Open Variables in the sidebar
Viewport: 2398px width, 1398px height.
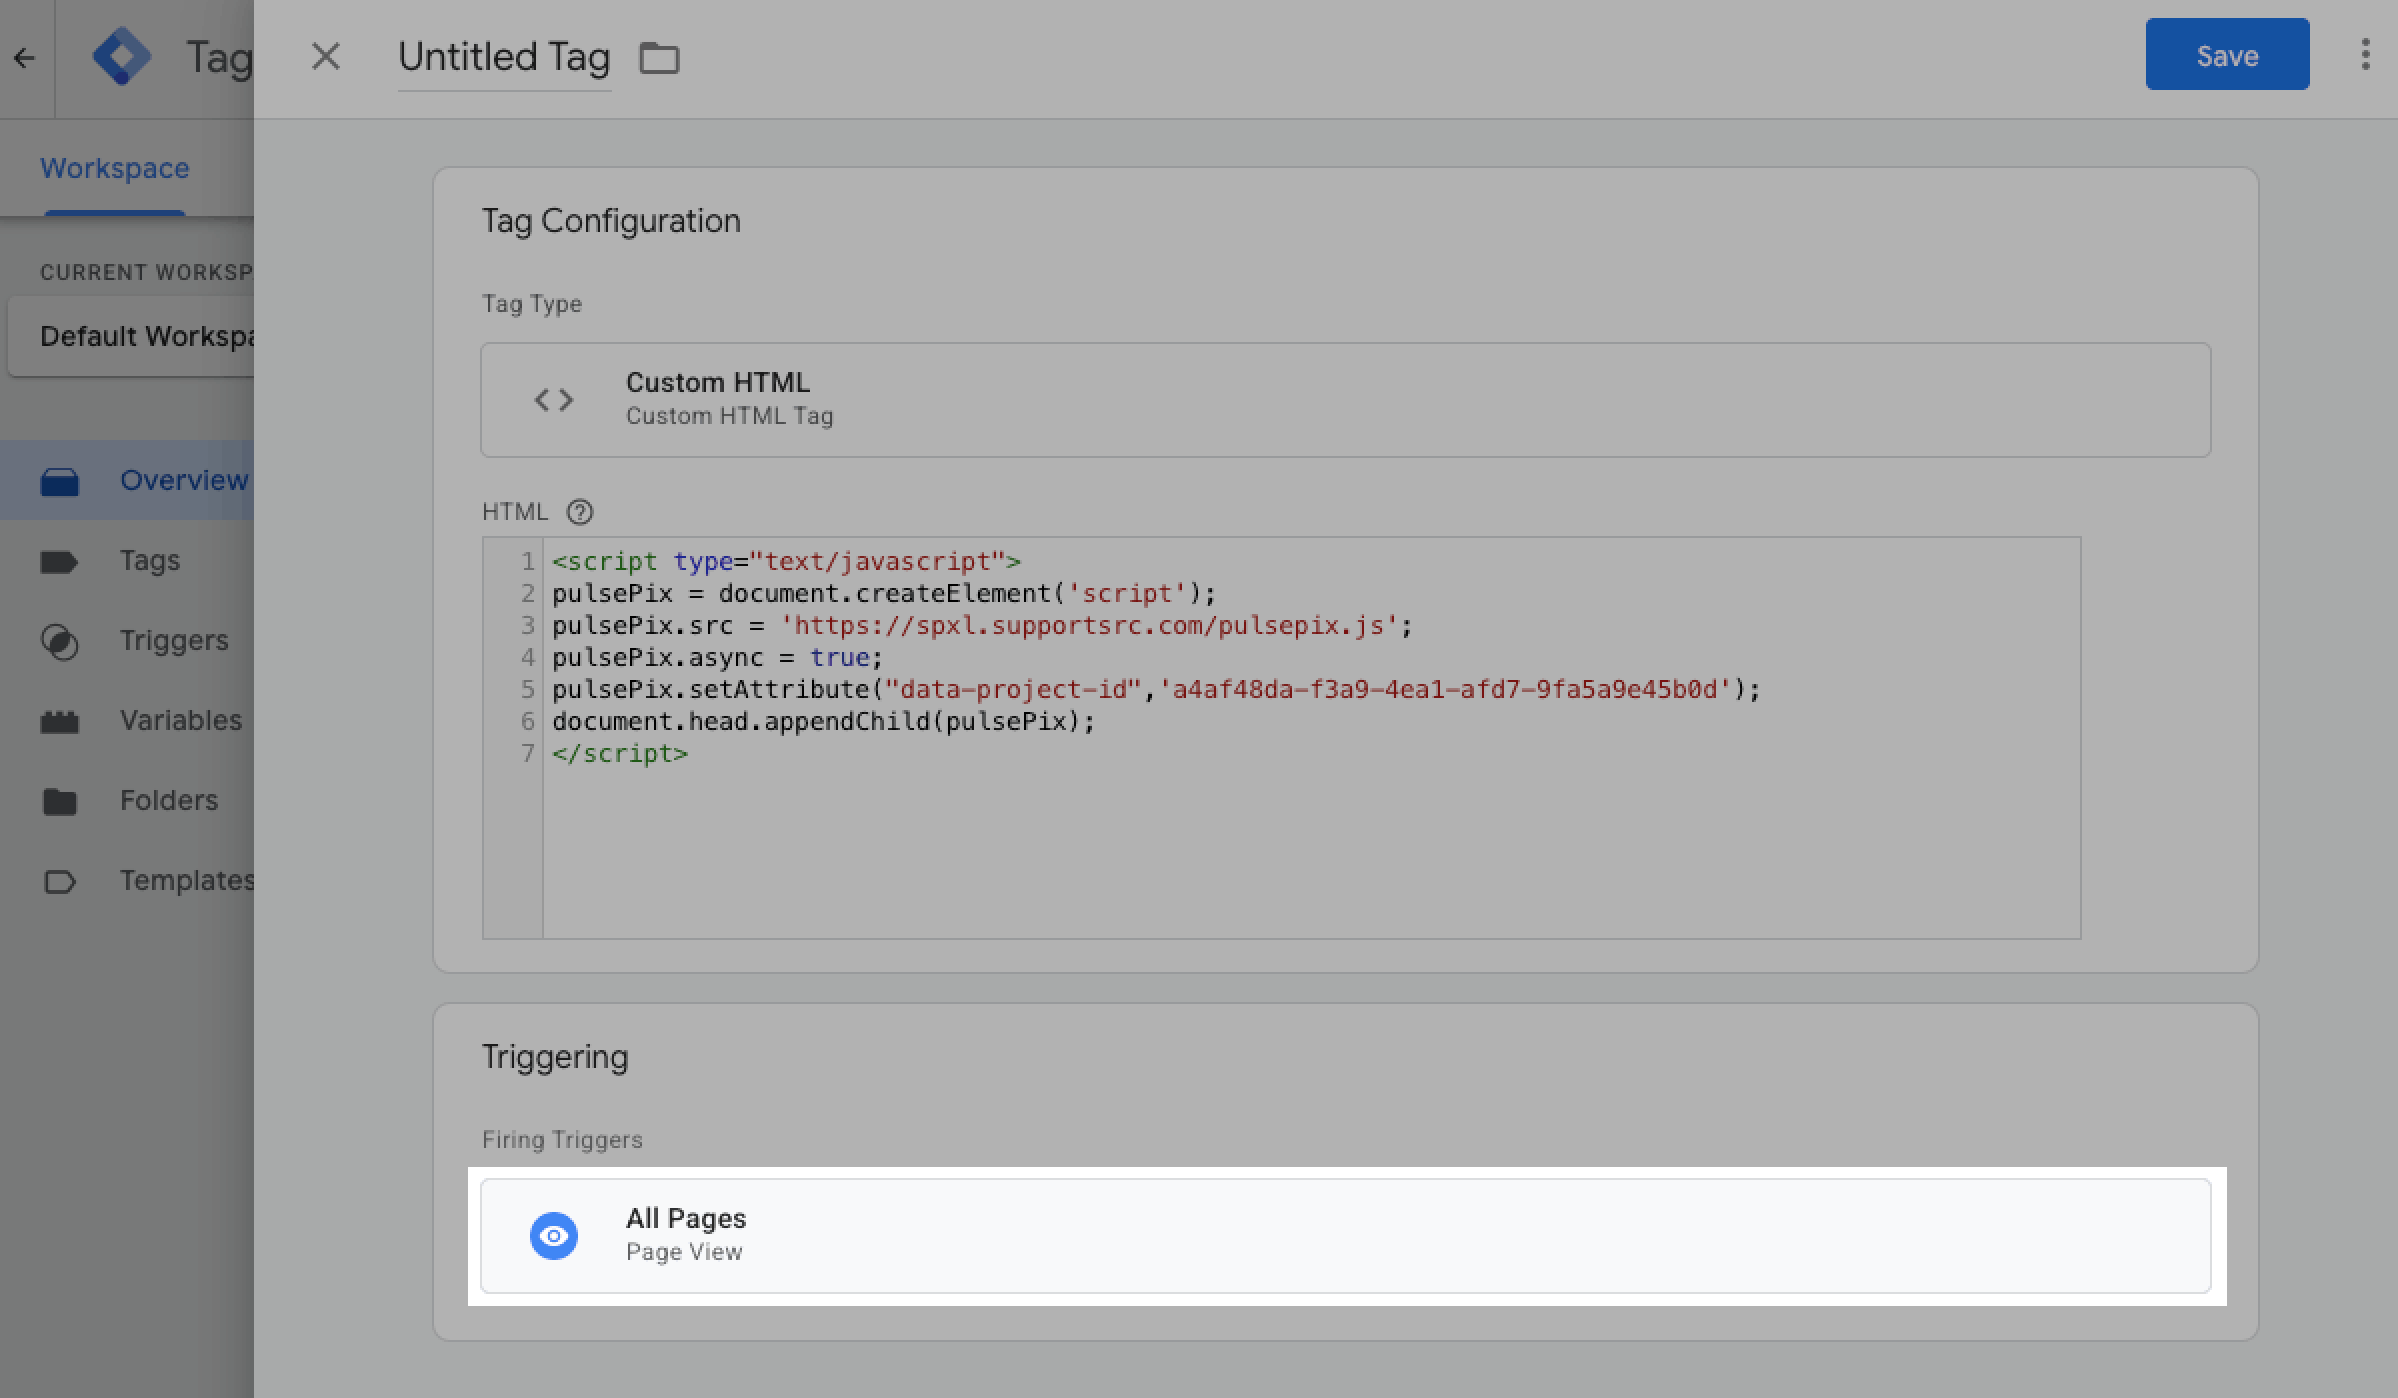coord(180,720)
